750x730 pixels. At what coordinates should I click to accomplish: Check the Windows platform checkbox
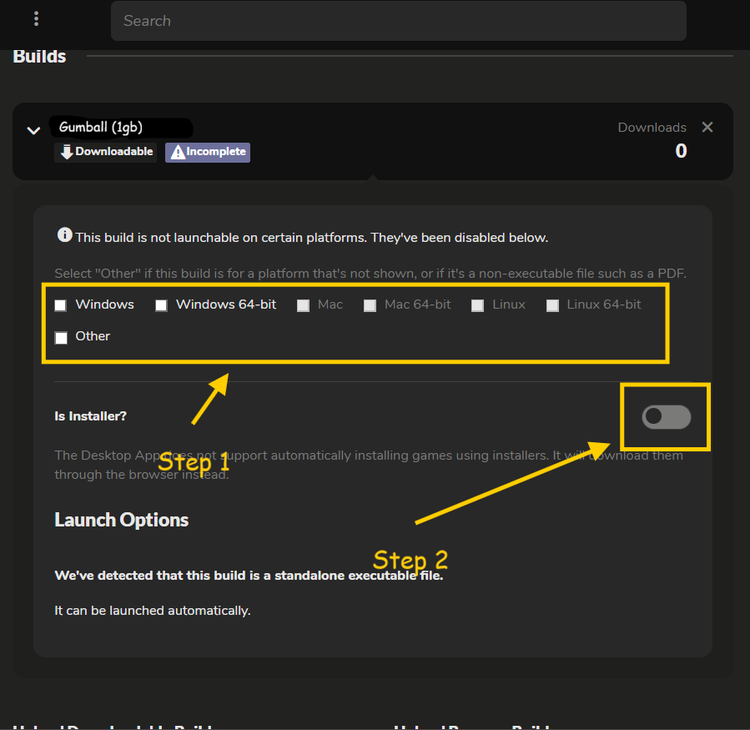coord(60,305)
